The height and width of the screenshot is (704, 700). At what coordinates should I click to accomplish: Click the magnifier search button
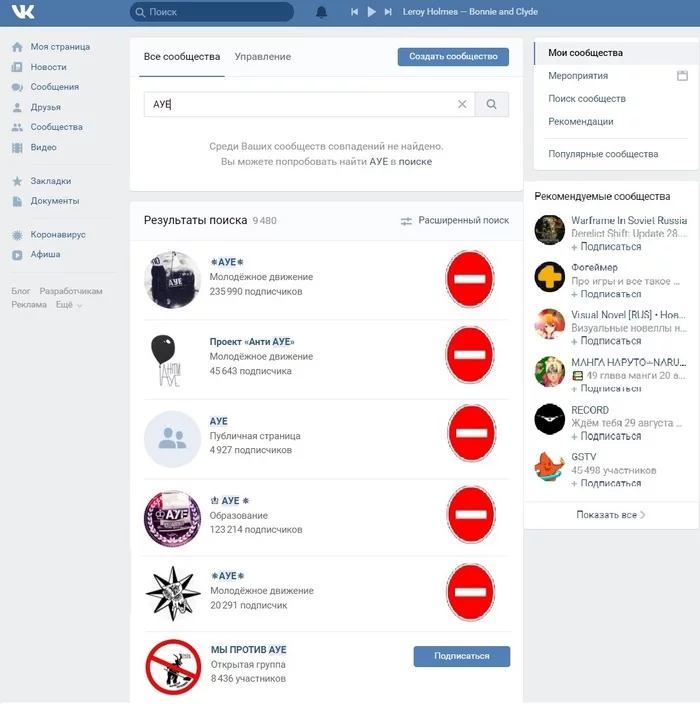[x=491, y=104]
